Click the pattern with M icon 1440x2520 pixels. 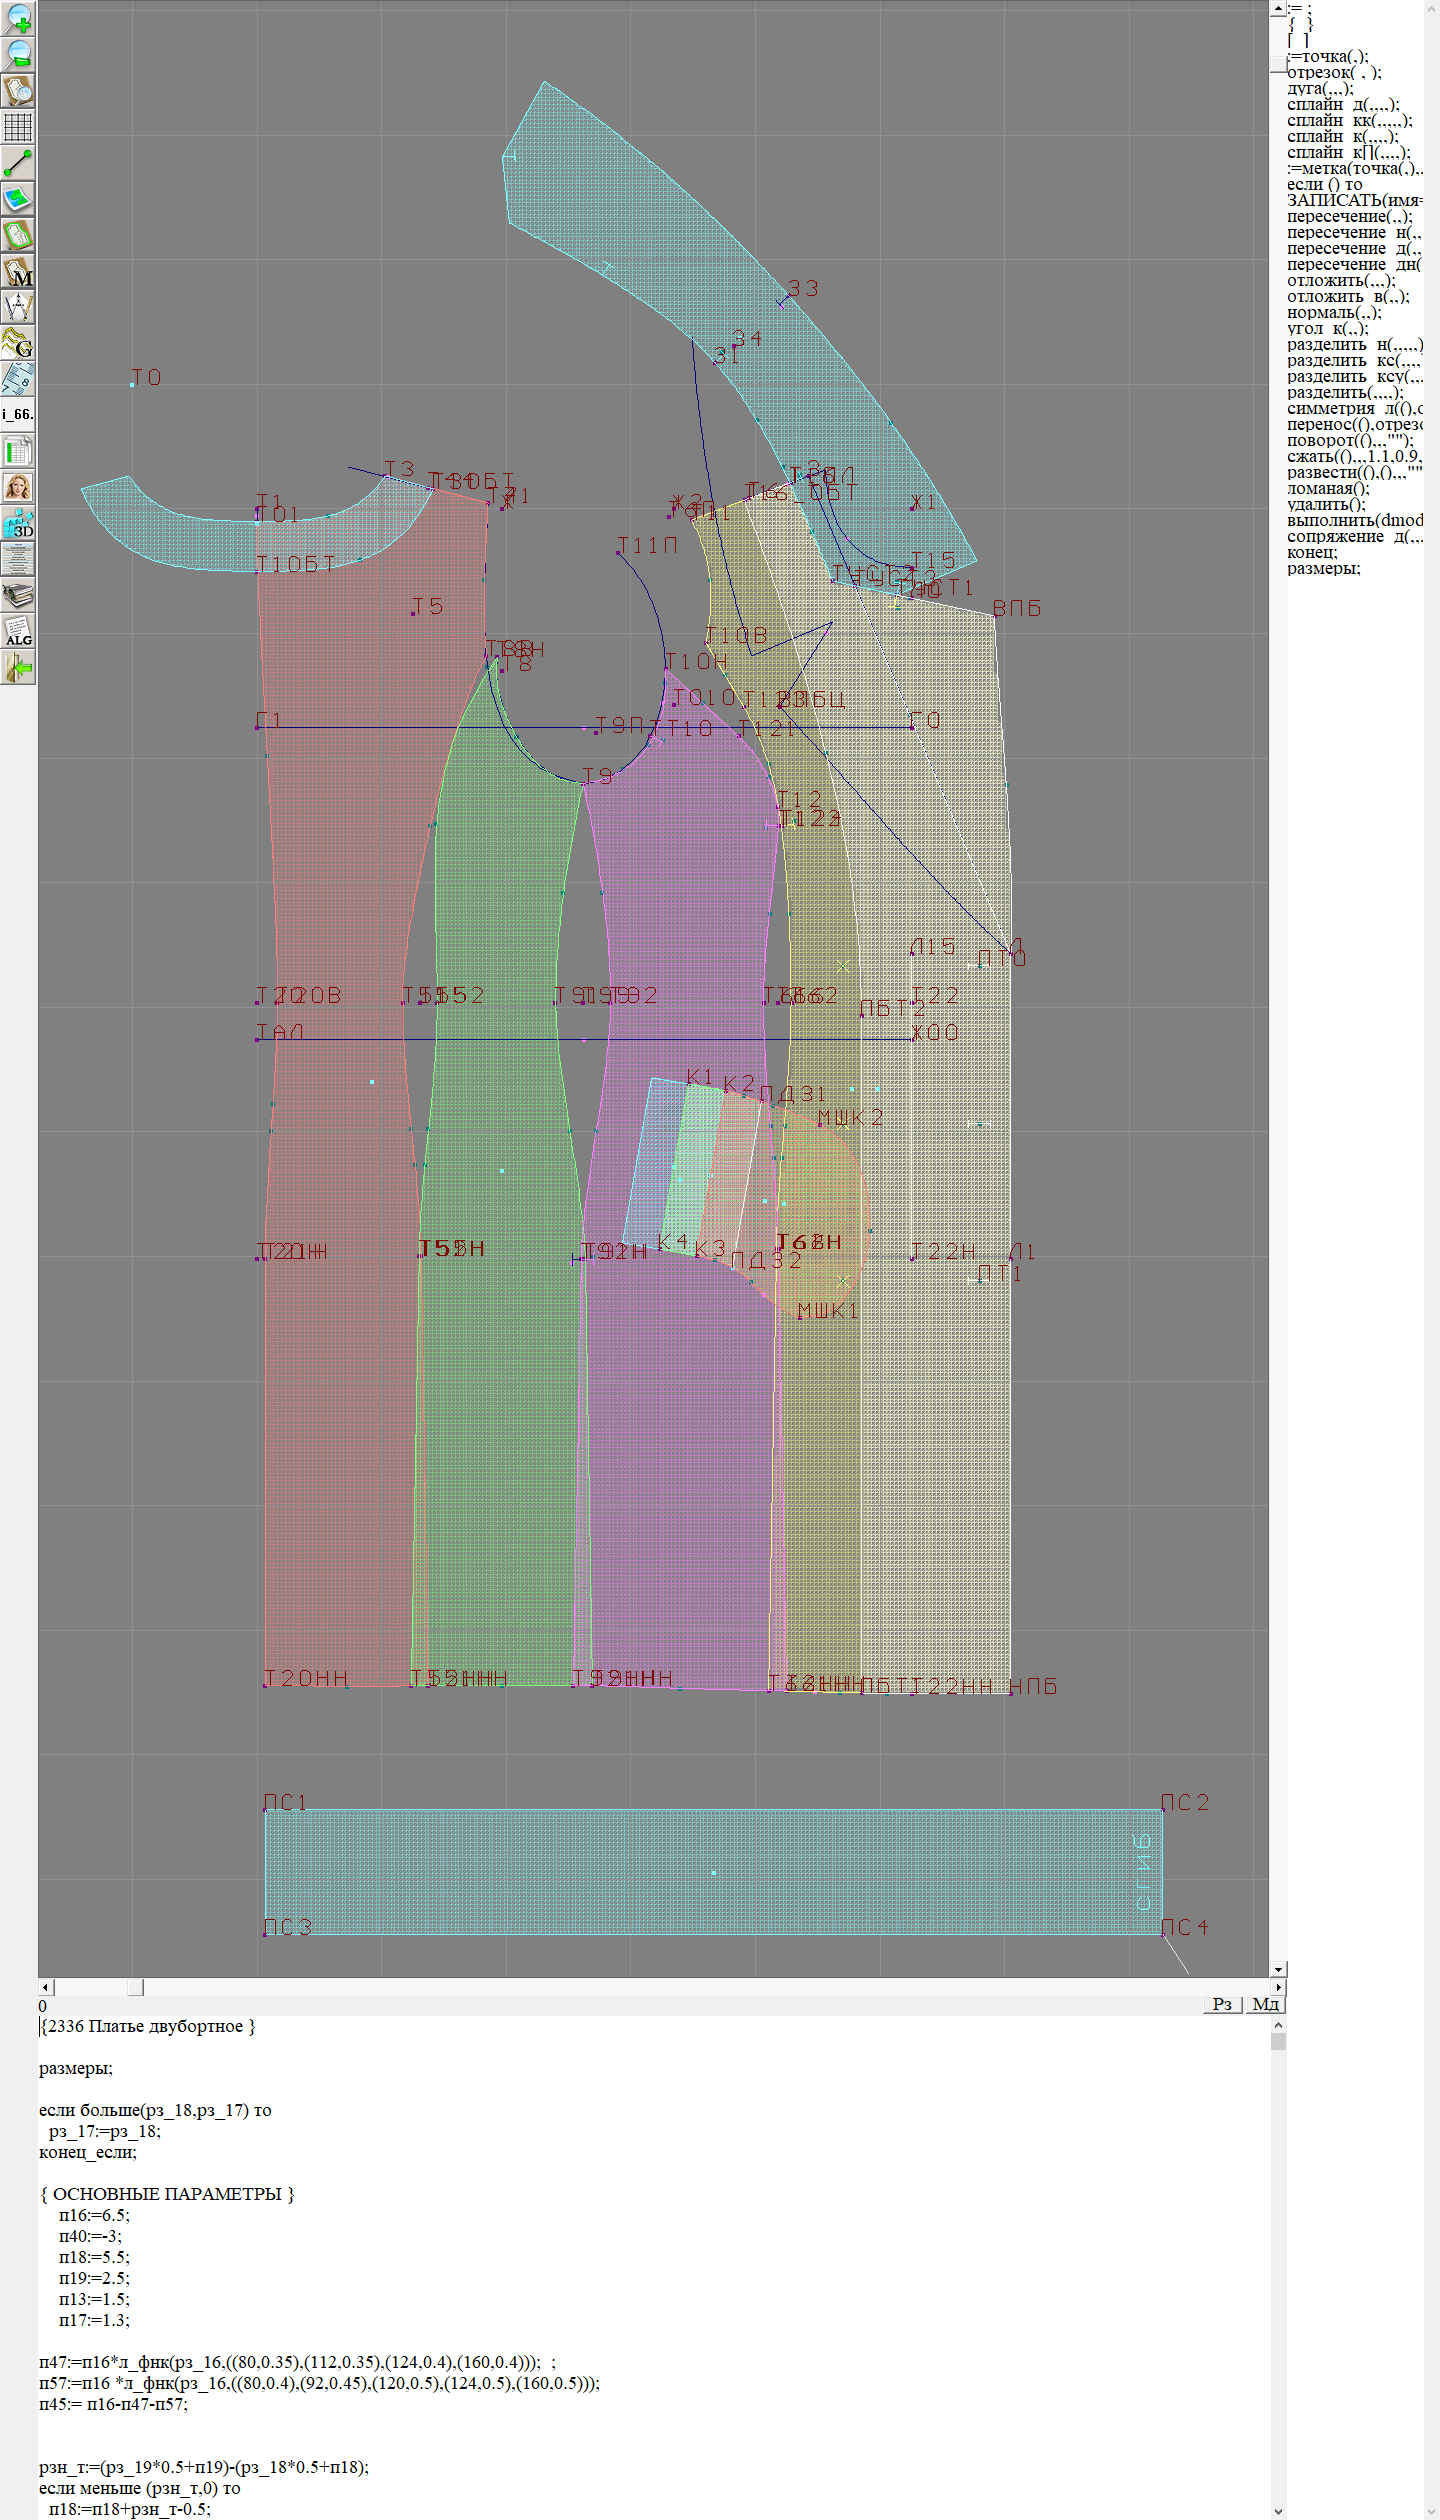pos(18,271)
